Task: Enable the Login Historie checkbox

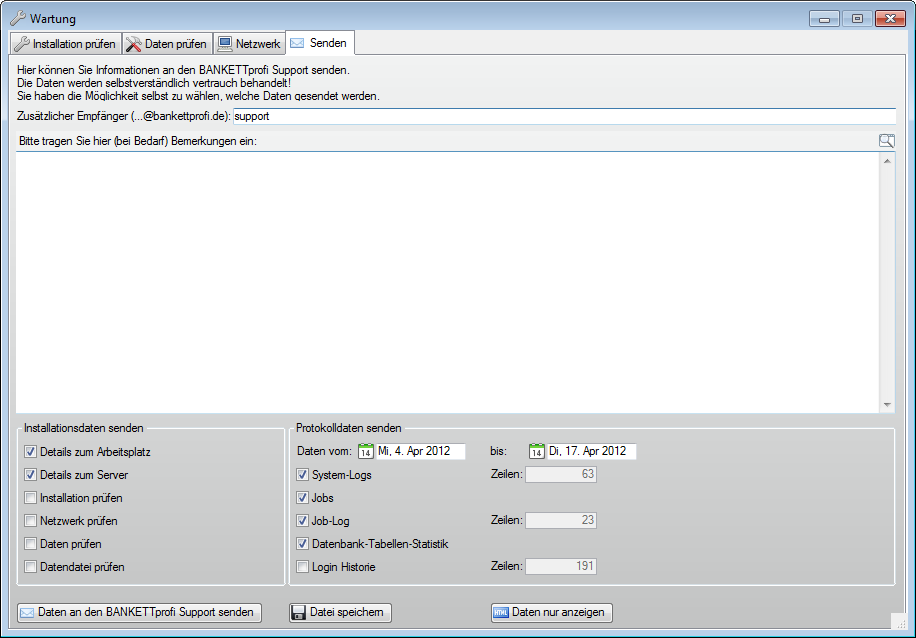Action: click(x=303, y=567)
